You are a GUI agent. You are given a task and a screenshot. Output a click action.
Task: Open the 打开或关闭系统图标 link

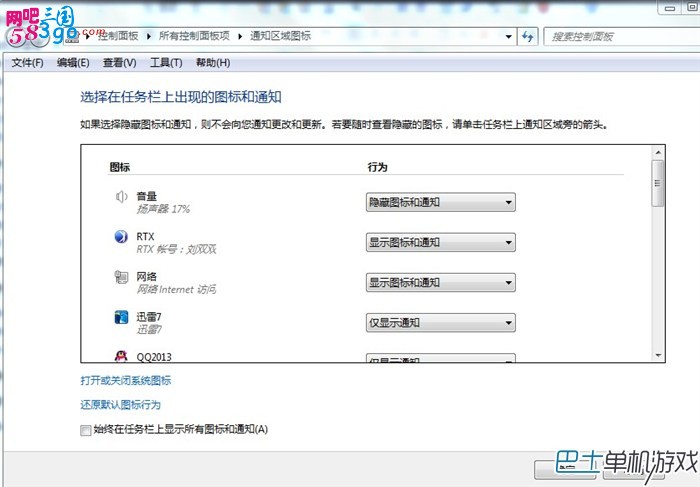pyautogui.click(x=126, y=380)
